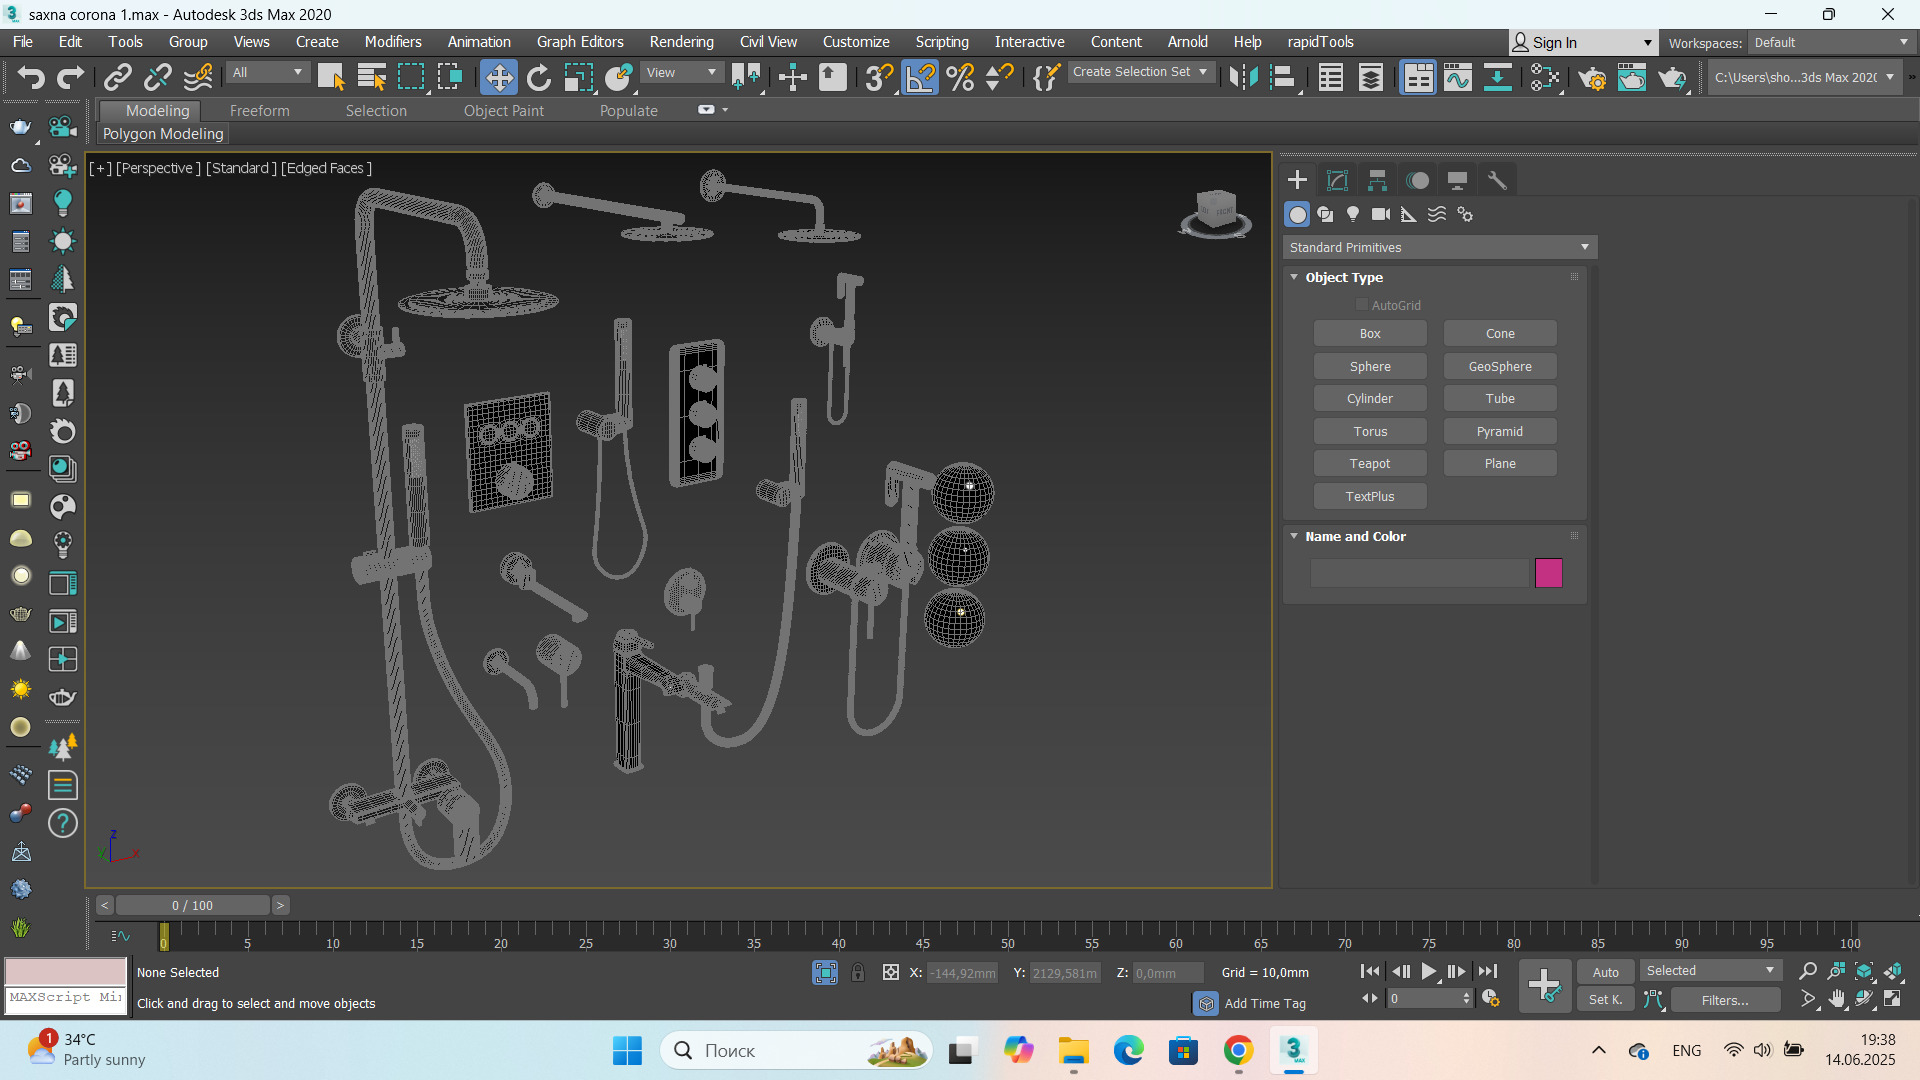
Task: Open Sign In dropdown
Action: click(1583, 42)
